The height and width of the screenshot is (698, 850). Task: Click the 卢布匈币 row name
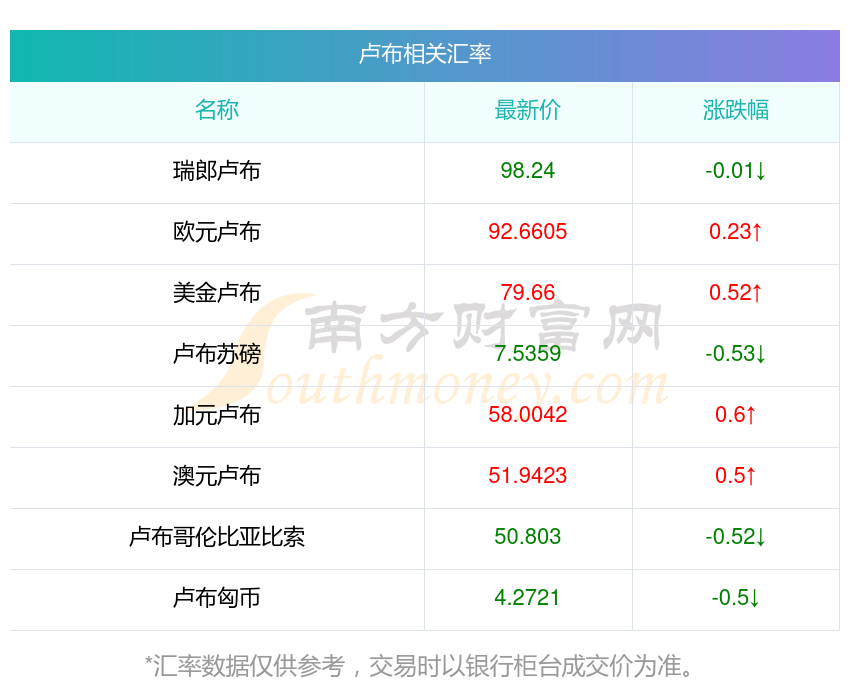click(217, 598)
